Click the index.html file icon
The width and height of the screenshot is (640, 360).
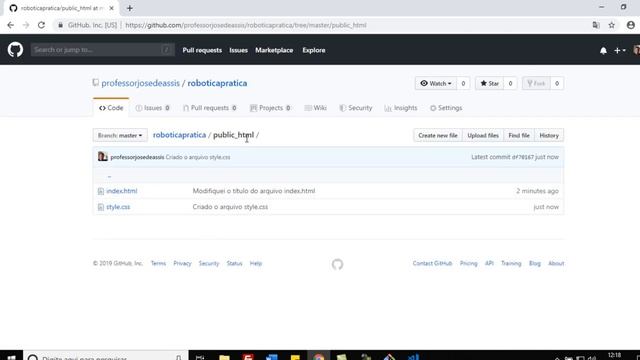pyautogui.click(x=101, y=191)
